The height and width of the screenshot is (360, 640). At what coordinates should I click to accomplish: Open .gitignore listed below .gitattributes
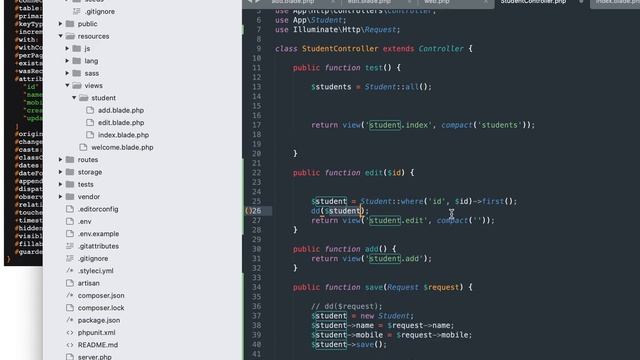click(93, 258)
